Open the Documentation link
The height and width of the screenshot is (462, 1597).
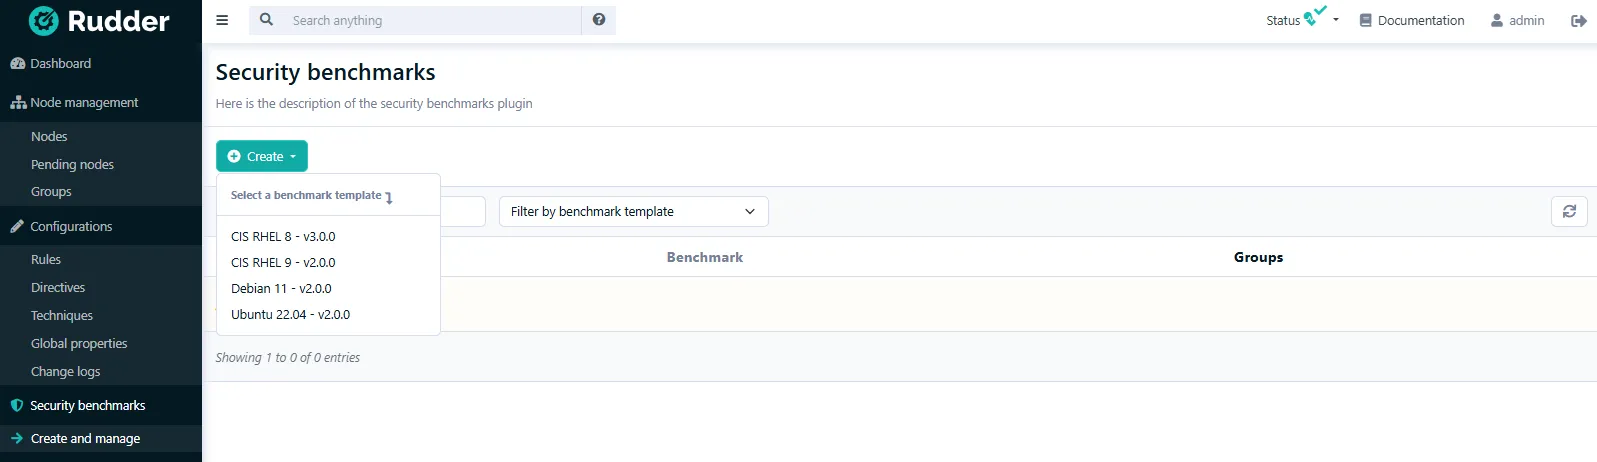click(1411, 21)
